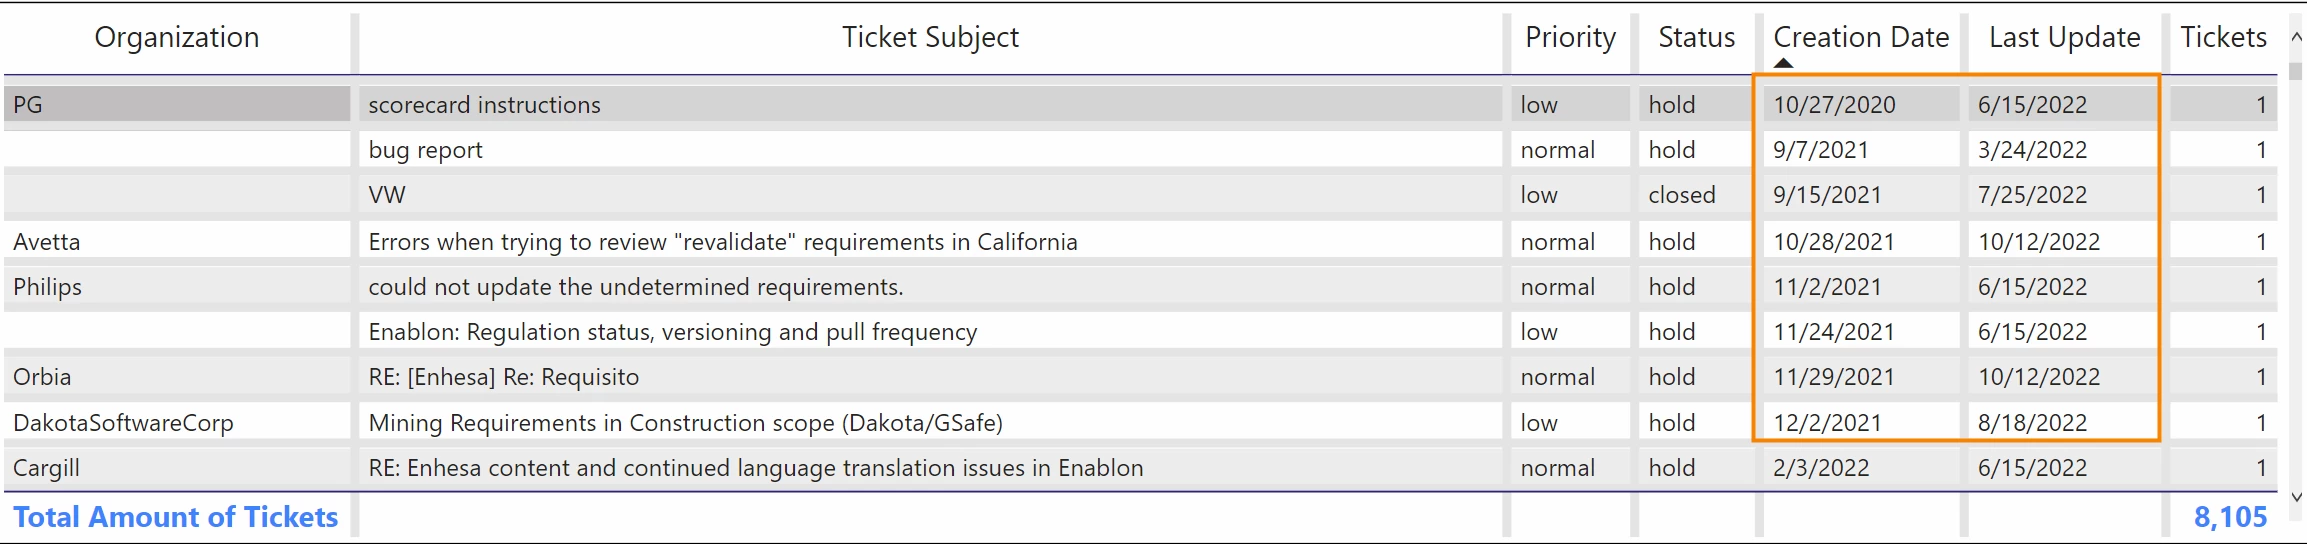Sort by the Priority column header
Image resolution: width=2307 pixels, height=544 pixels.
[x=1570, y=38]
